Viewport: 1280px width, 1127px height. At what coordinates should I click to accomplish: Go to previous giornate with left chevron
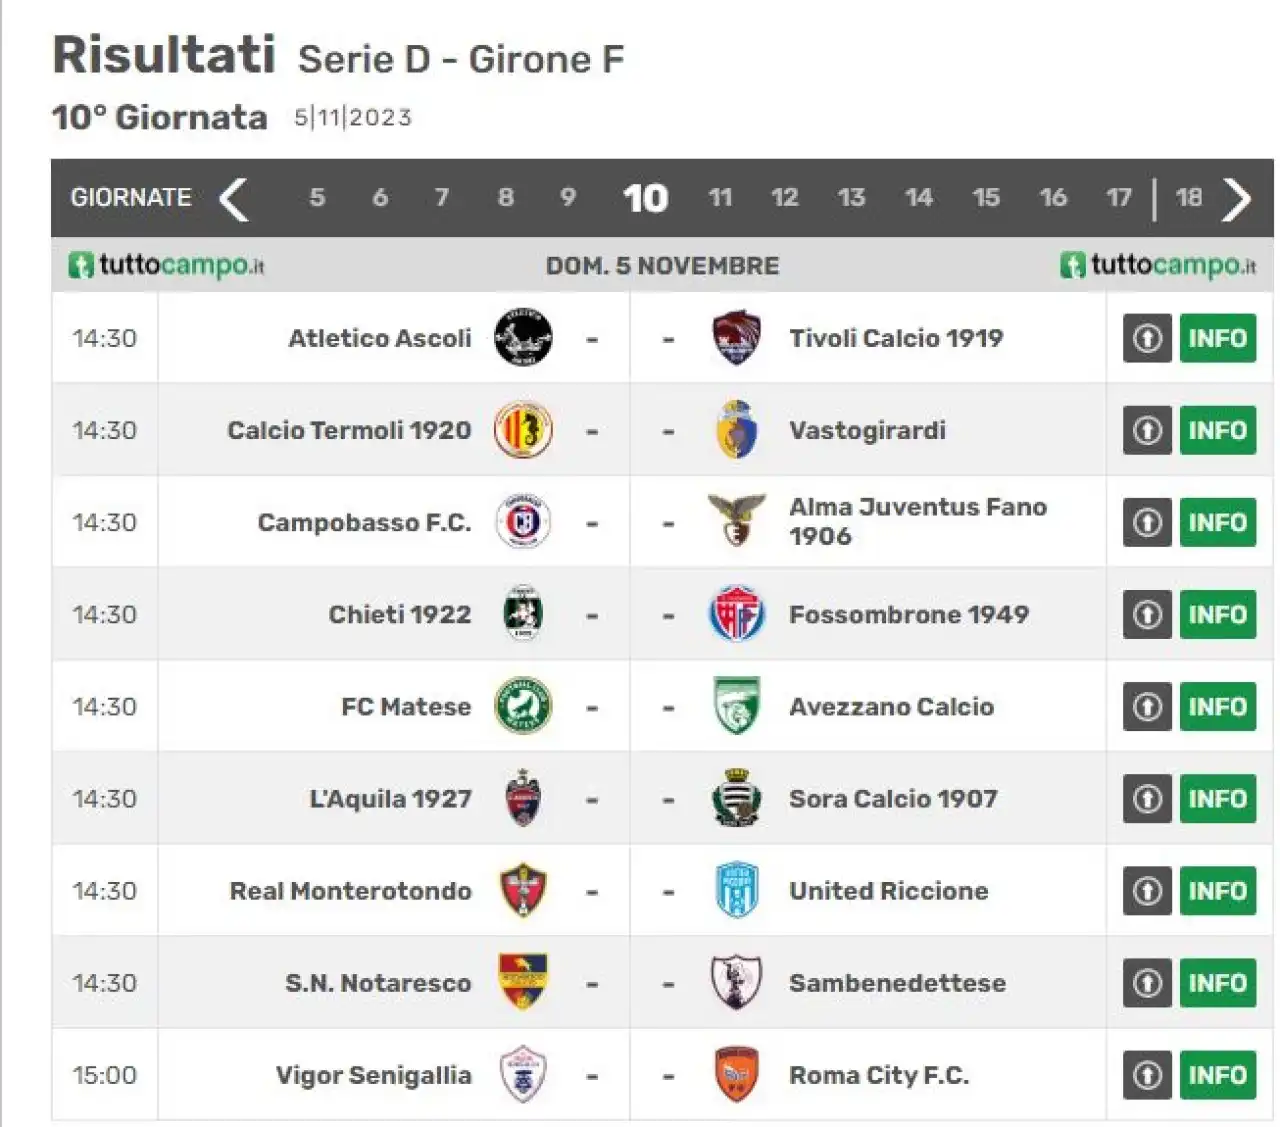pyautogui.click(x=234, y=199)
